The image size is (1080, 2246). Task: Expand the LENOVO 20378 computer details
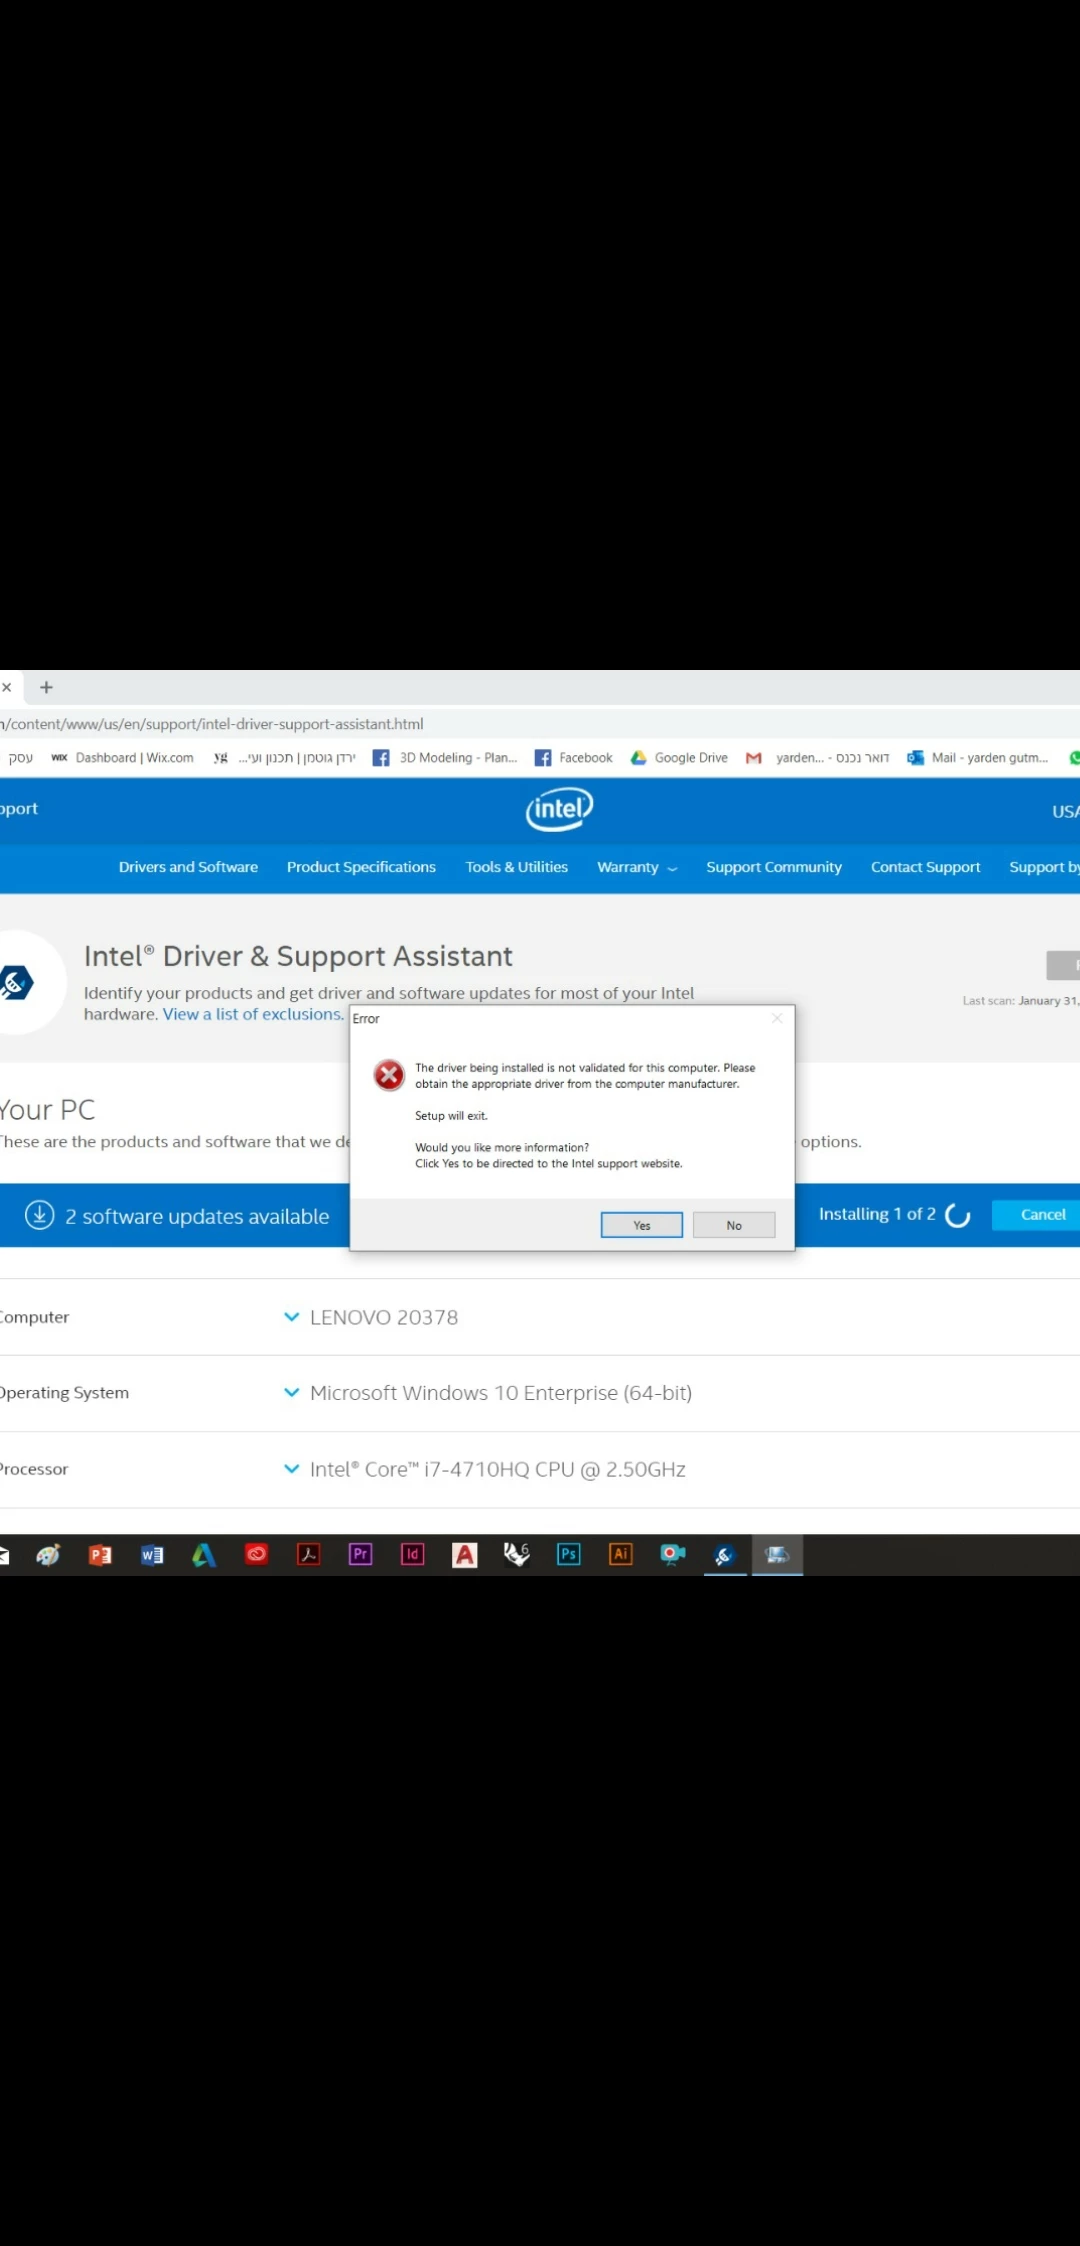pyautogui.click(x=292, y=1317)
